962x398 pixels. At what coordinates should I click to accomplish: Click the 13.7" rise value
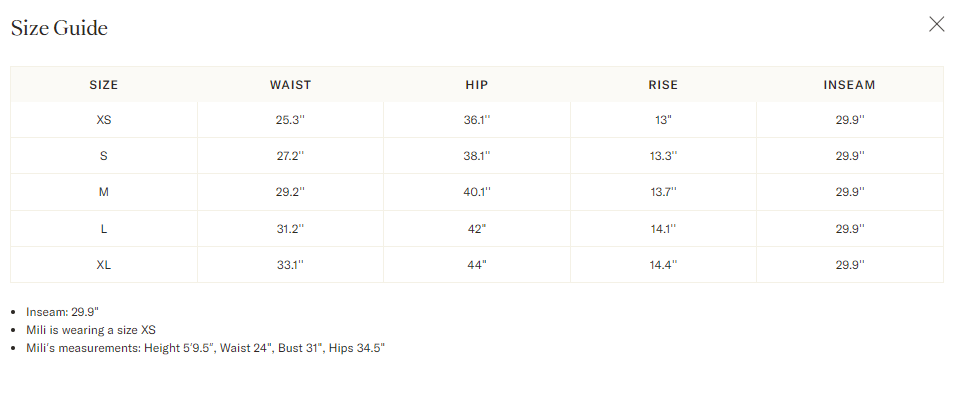click(663, 192)
